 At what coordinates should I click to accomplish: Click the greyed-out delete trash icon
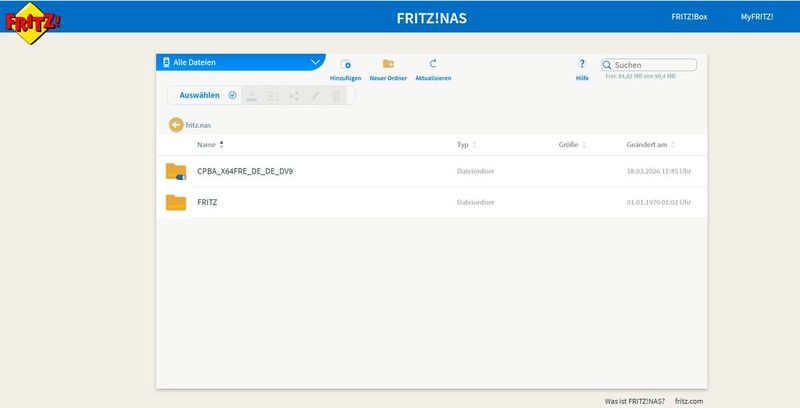click(336, 95)
